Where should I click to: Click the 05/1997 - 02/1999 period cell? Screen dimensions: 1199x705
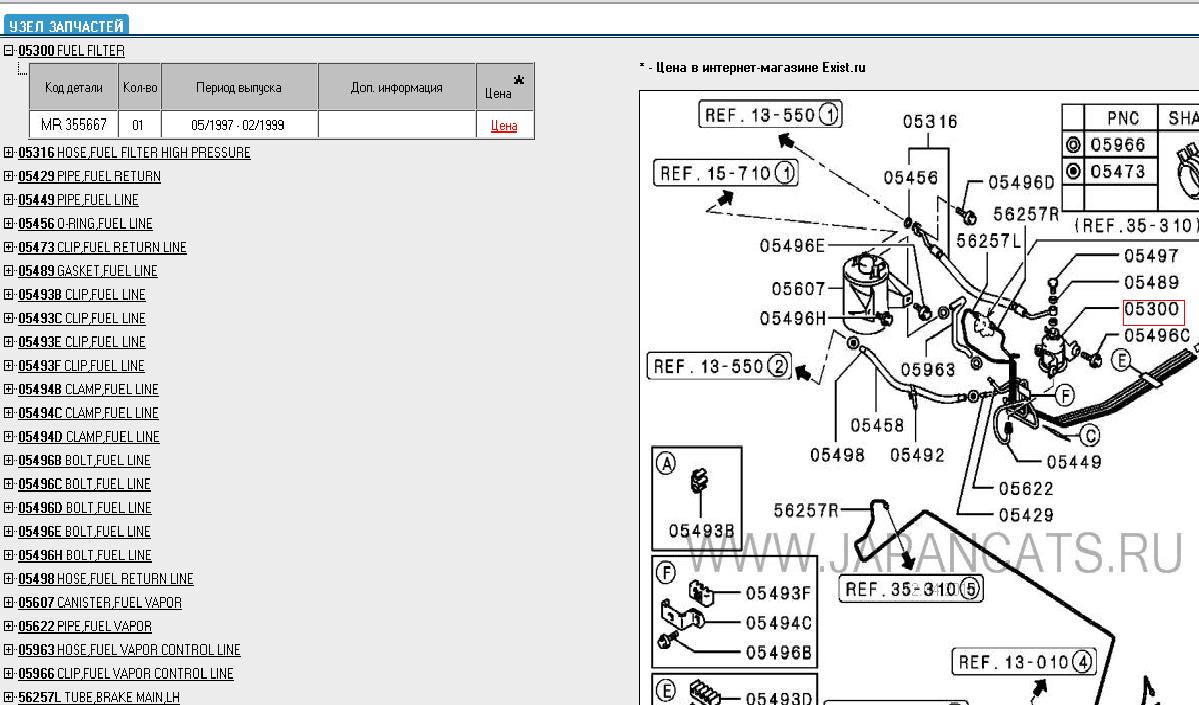pyautogui.click(x=239, y=125)
